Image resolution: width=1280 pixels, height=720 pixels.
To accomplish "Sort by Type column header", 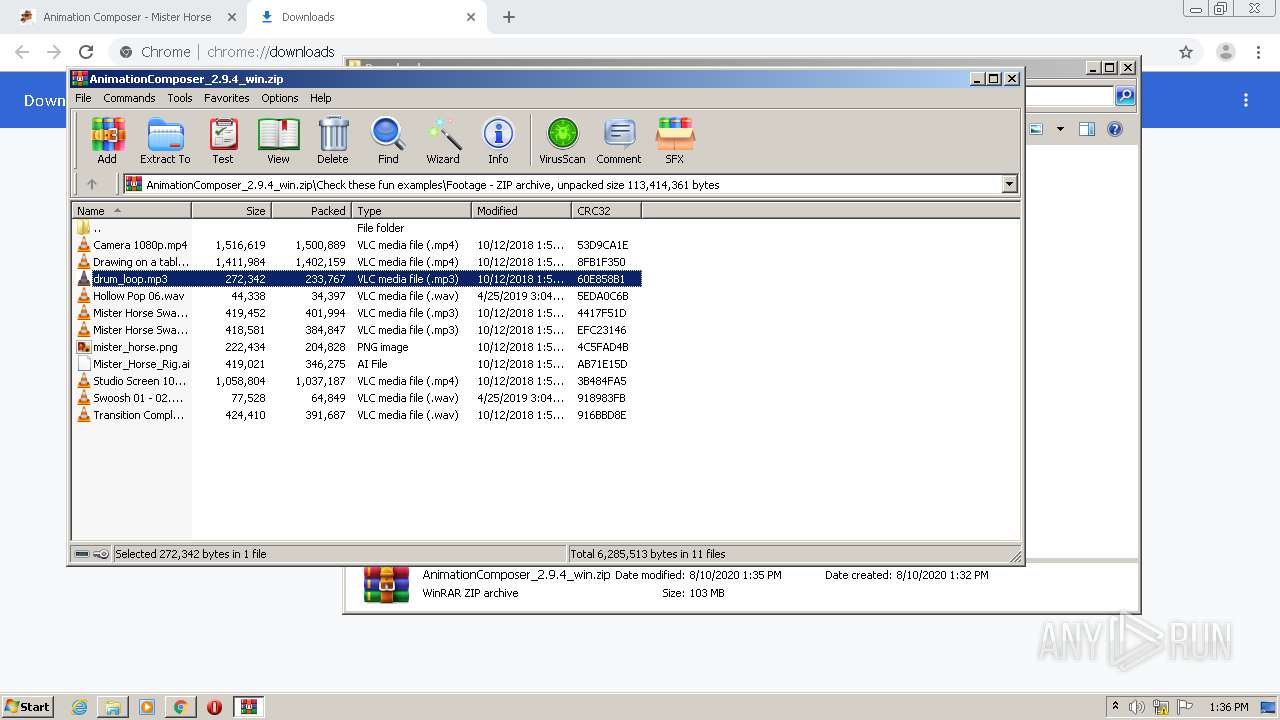I will pyautogui.click(x=411, y=211).
